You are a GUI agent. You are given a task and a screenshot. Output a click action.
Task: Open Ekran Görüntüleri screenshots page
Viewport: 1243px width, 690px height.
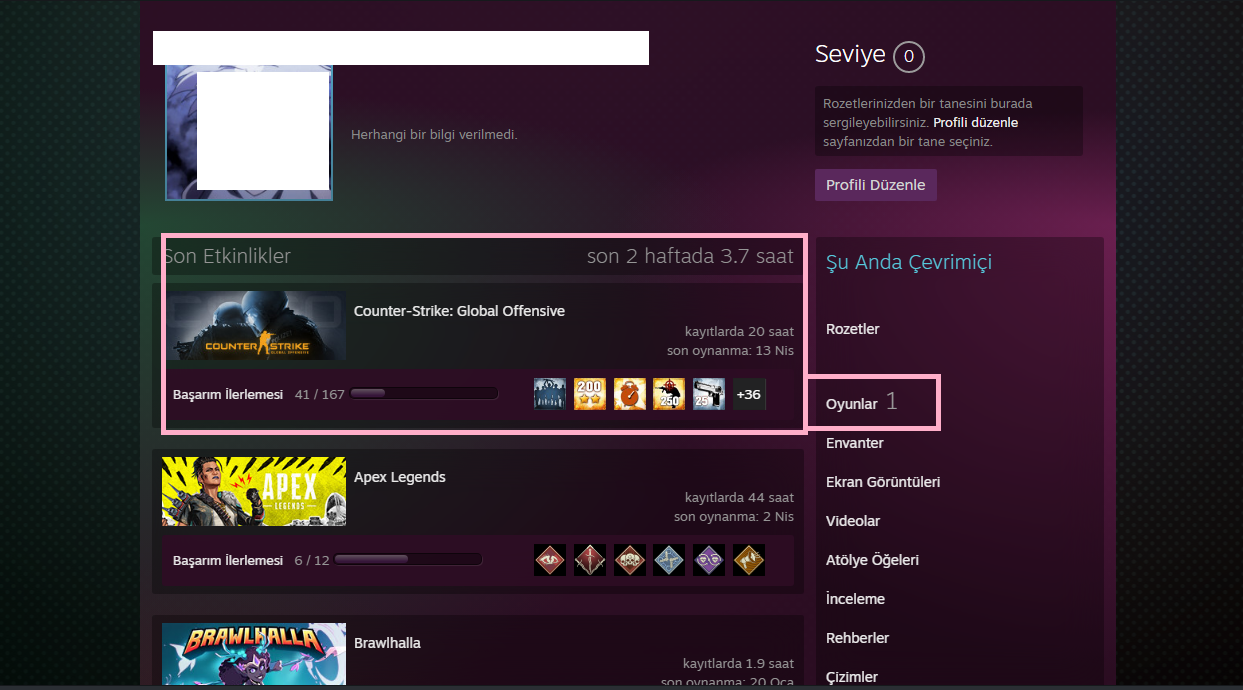[x=883, y=482]
